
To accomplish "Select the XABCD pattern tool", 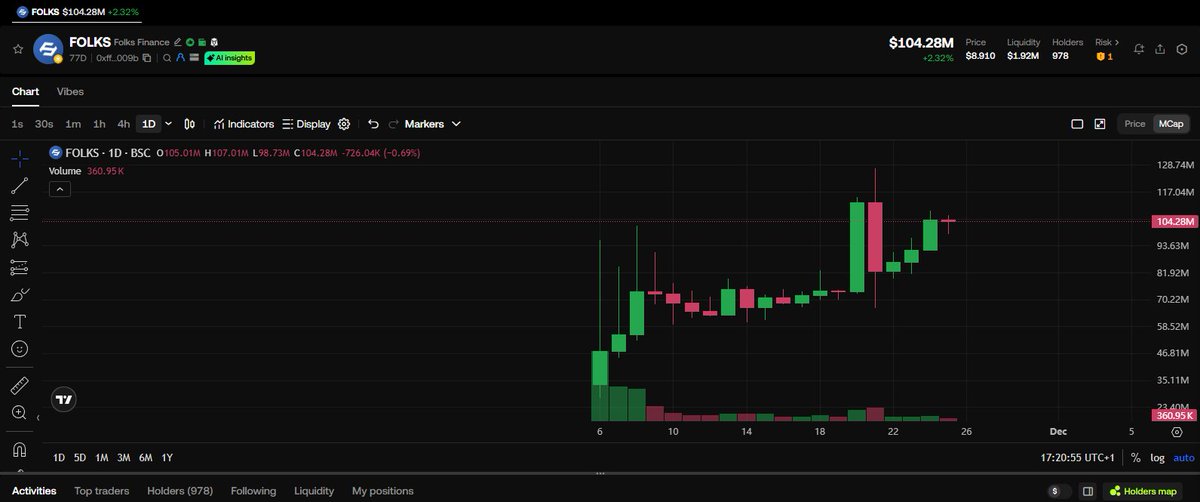I will coord(20,240).
